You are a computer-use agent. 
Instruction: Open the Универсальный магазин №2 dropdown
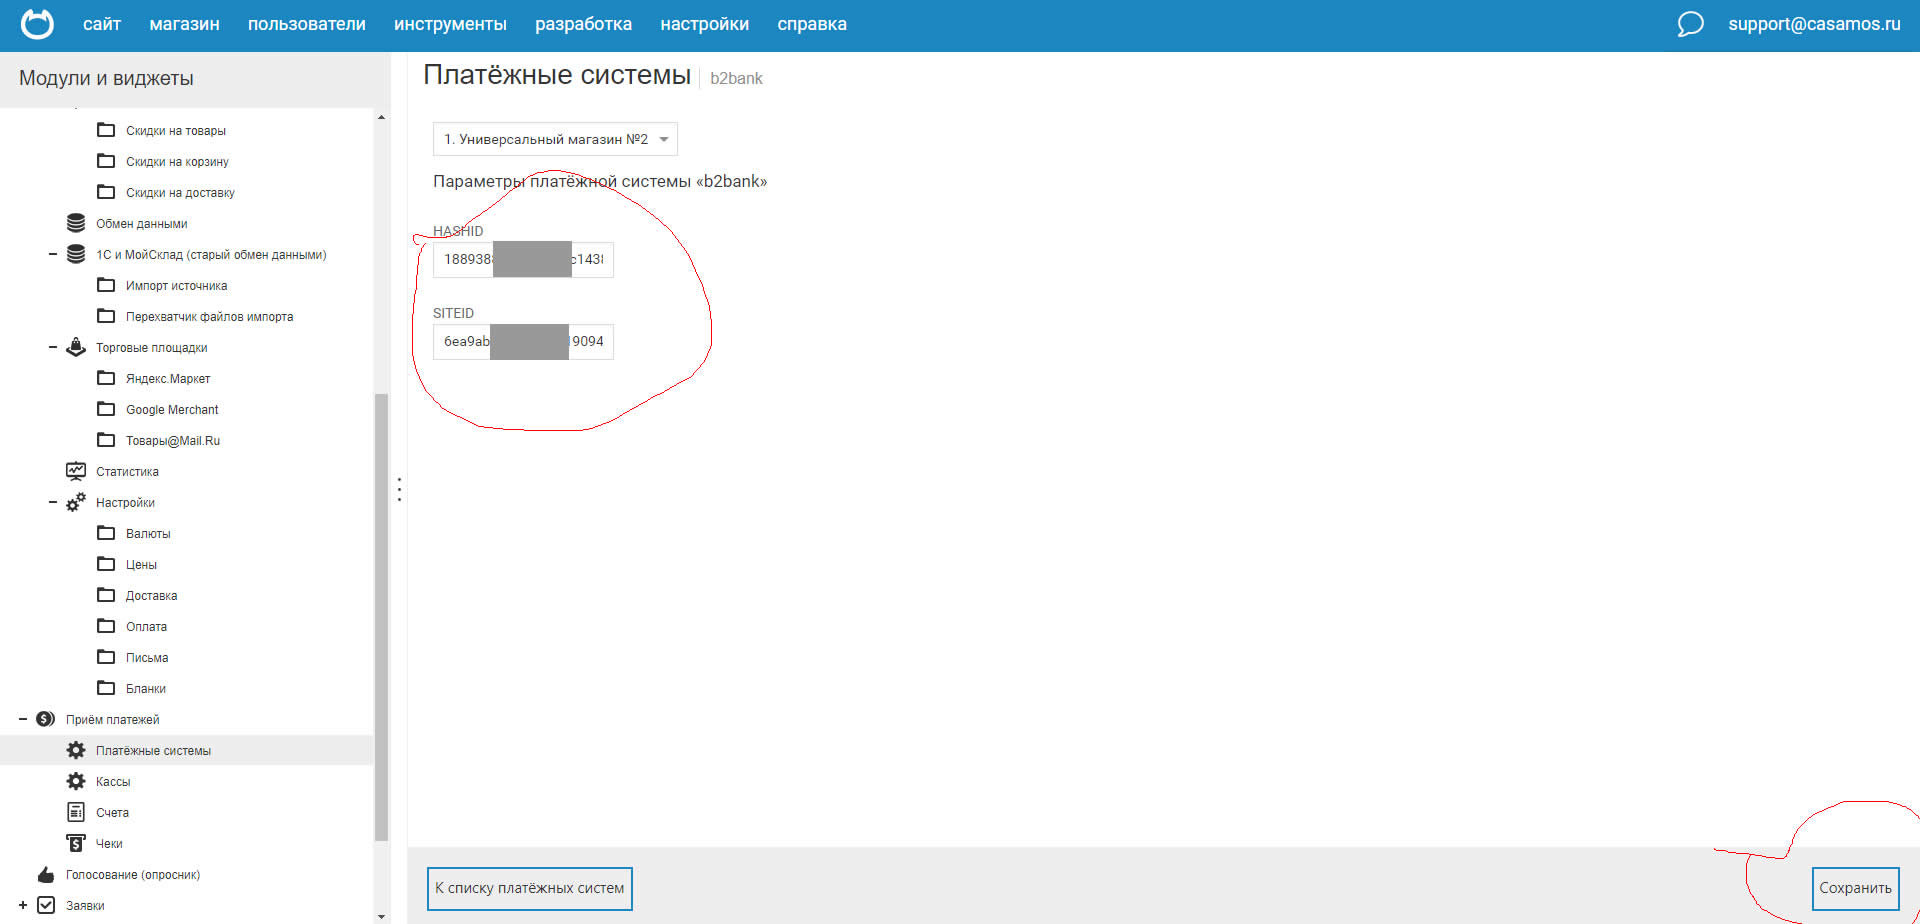coord(555,139)
